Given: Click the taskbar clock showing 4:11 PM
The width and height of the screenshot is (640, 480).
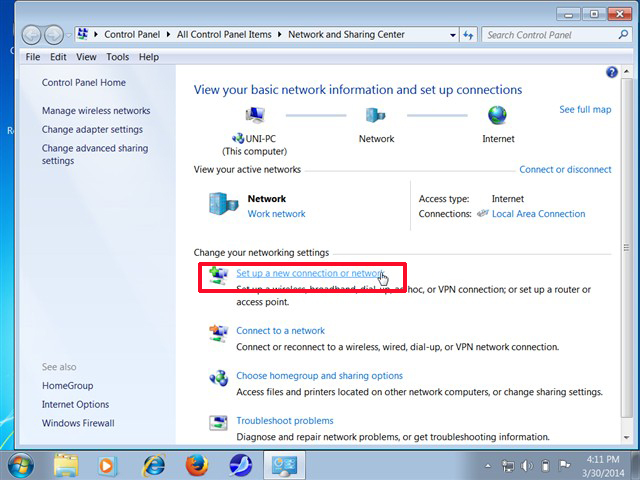Looking at the screenshot, I should coord(603,466).
